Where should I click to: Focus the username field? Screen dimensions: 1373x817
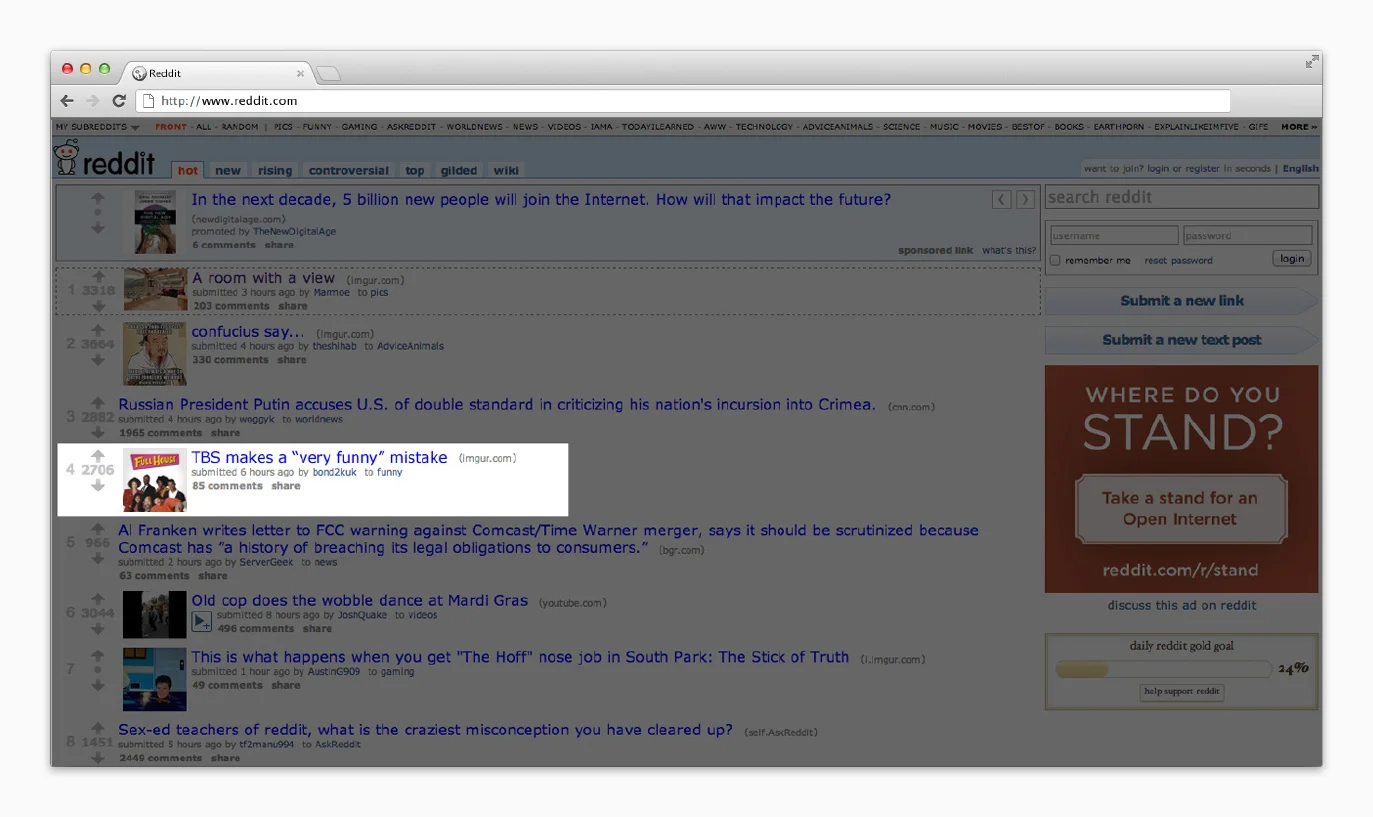click(x=1114, y=236)
